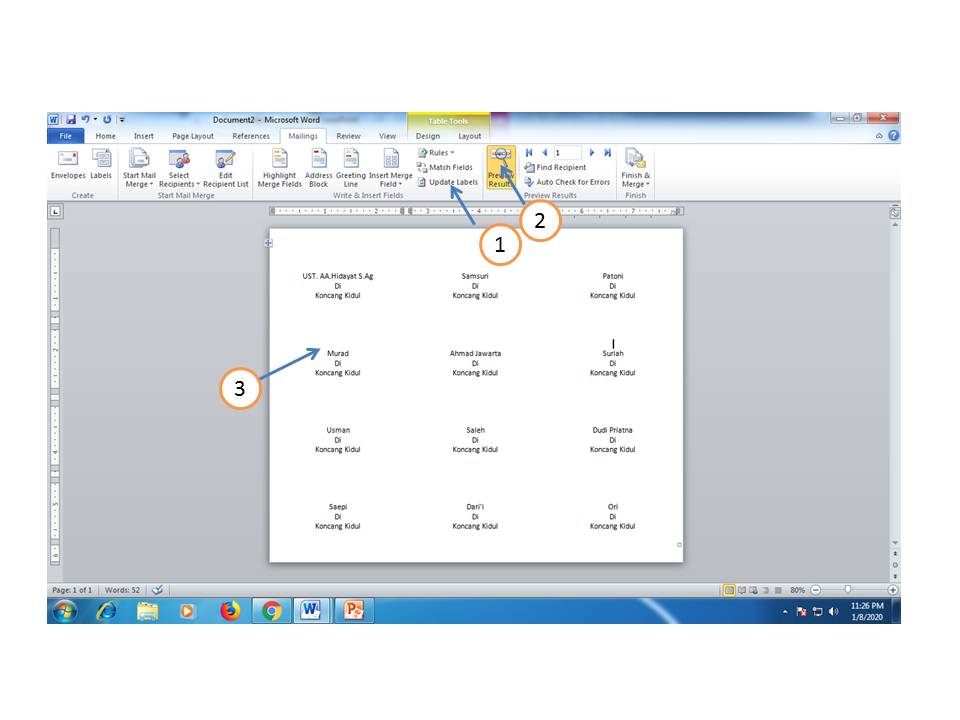Insert a Greeting Line
The image size is (960, 720).
(351, 168)
